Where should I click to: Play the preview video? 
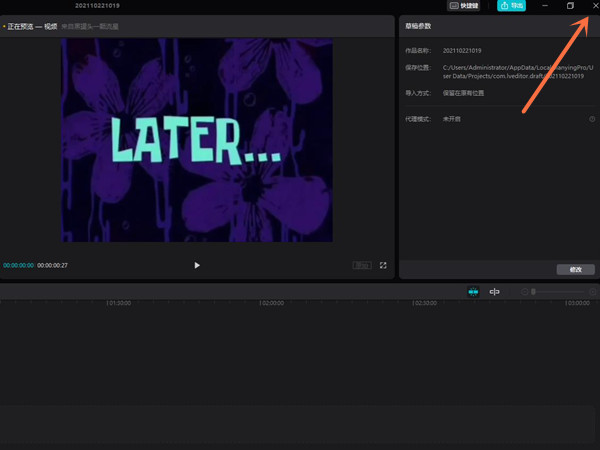197,265
